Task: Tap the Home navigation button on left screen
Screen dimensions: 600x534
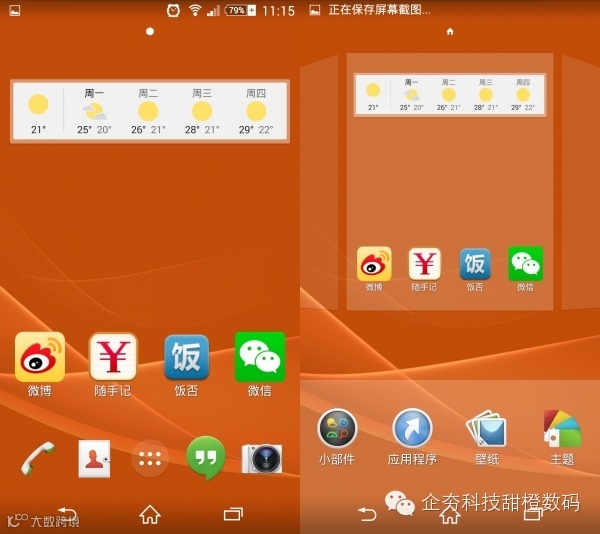Action: pyautogui.click(x=150, y=514)
